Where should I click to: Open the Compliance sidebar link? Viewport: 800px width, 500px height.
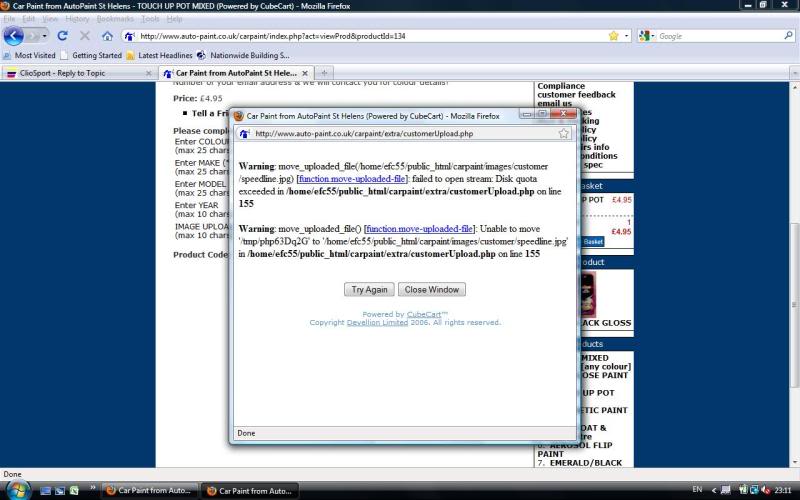click(561, 86)
